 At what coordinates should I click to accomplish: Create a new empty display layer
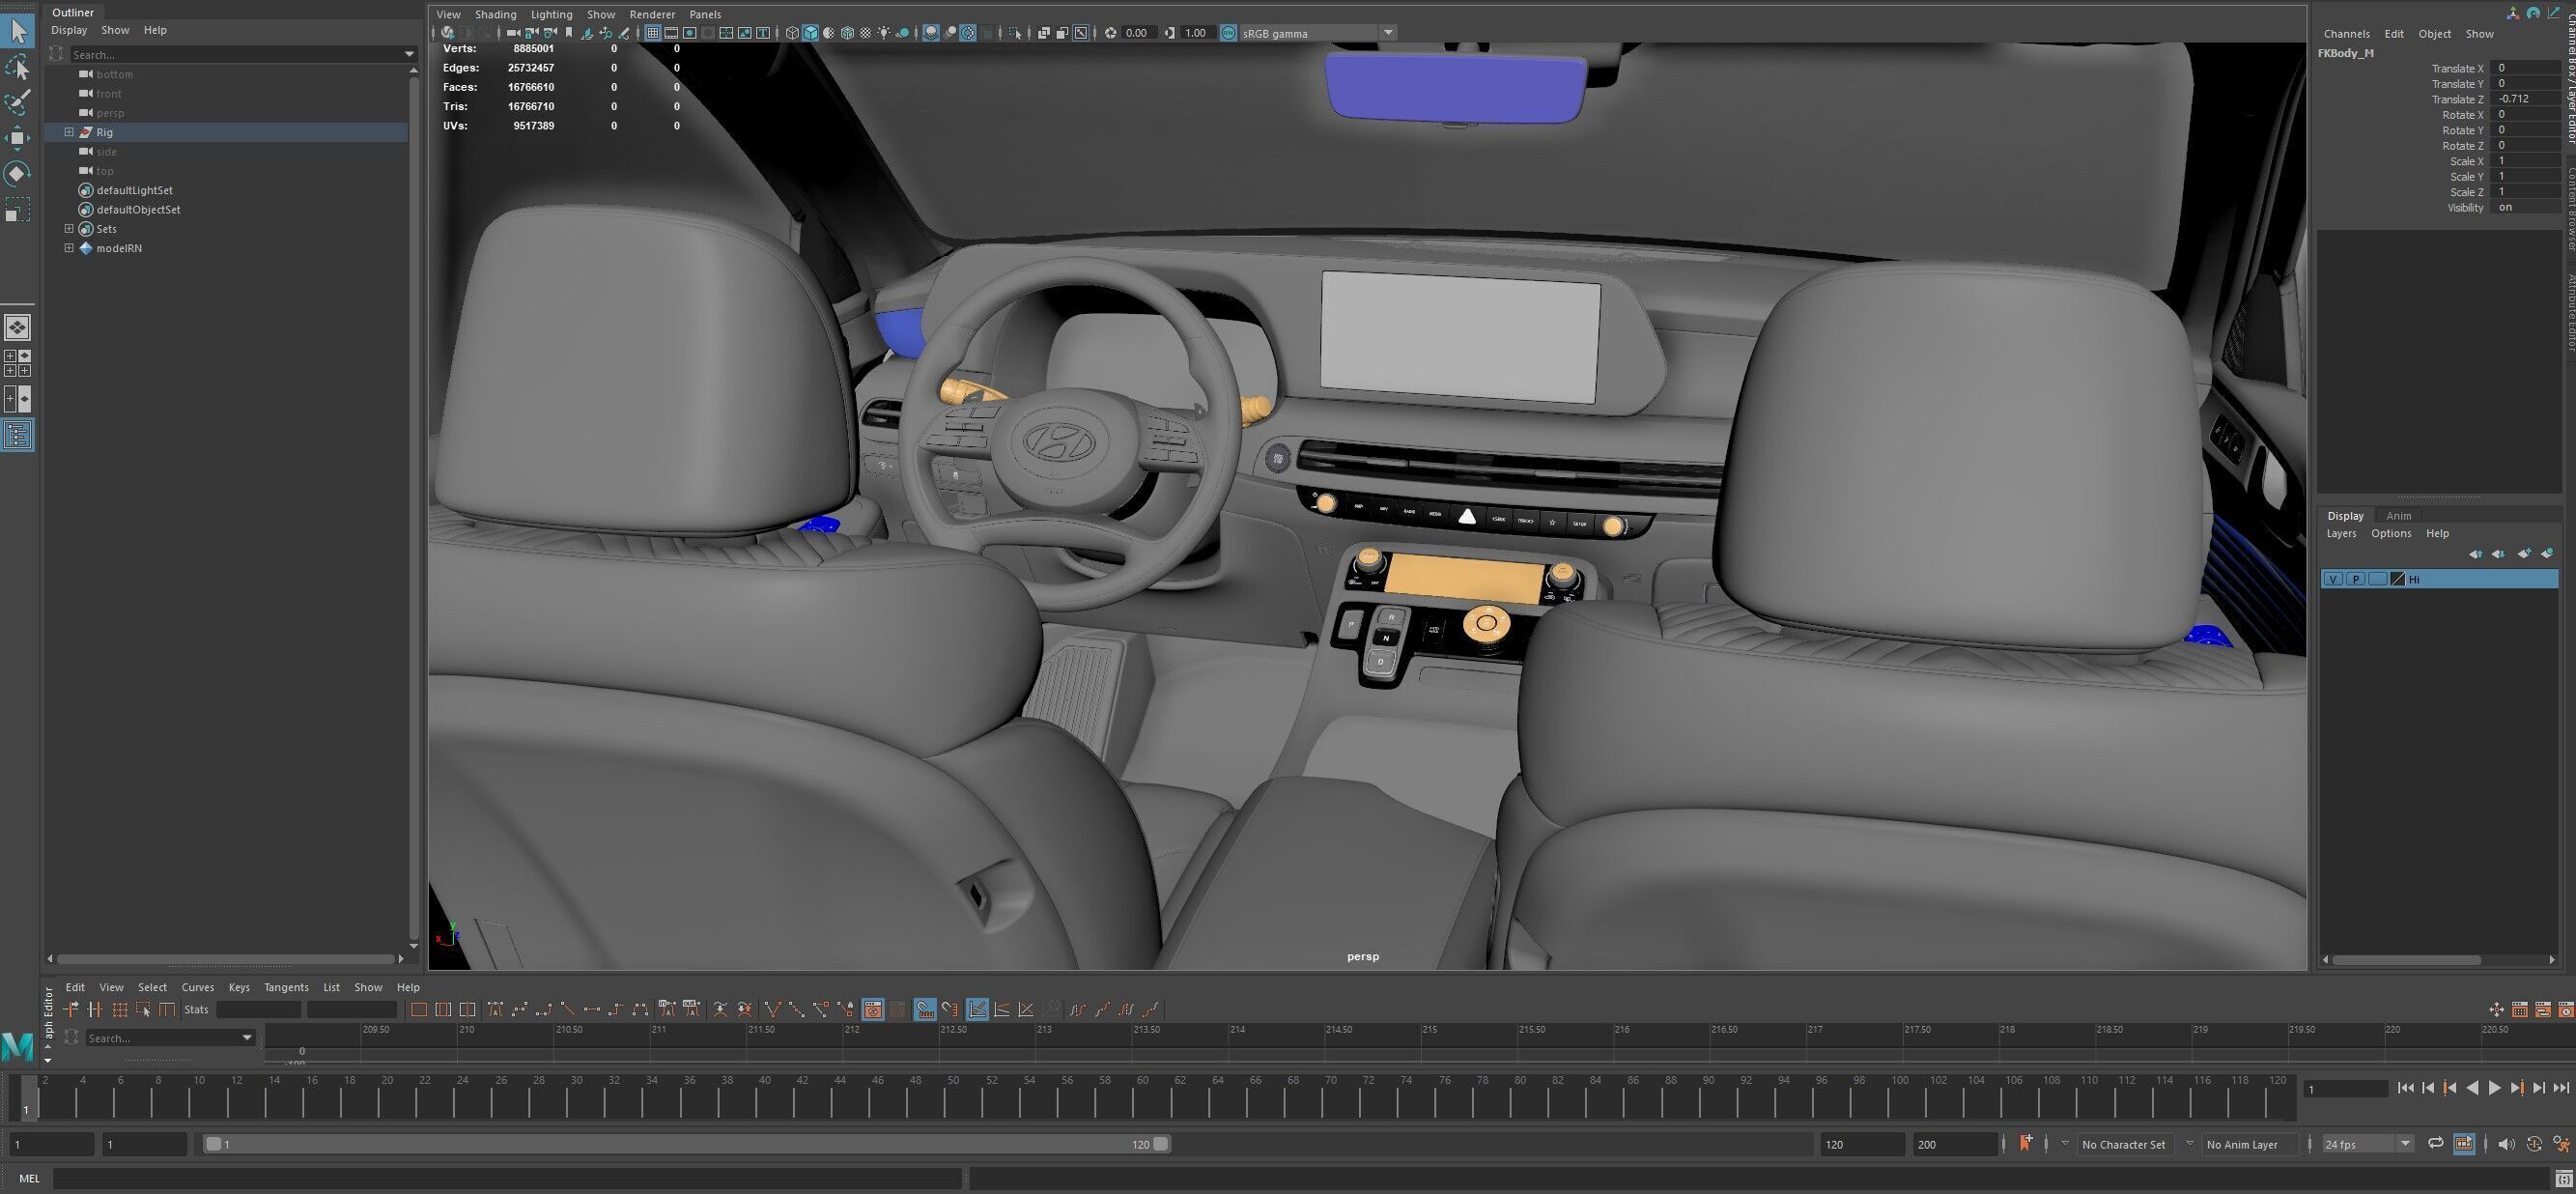(2523, 554)
